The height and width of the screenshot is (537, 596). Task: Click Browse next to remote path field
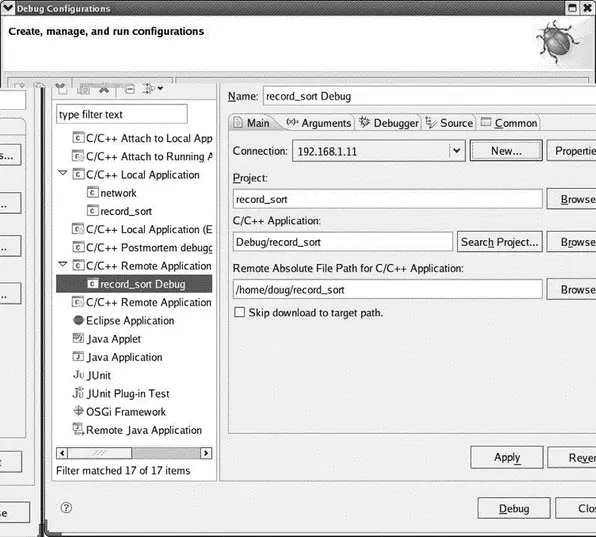click(x=571, y=290)
